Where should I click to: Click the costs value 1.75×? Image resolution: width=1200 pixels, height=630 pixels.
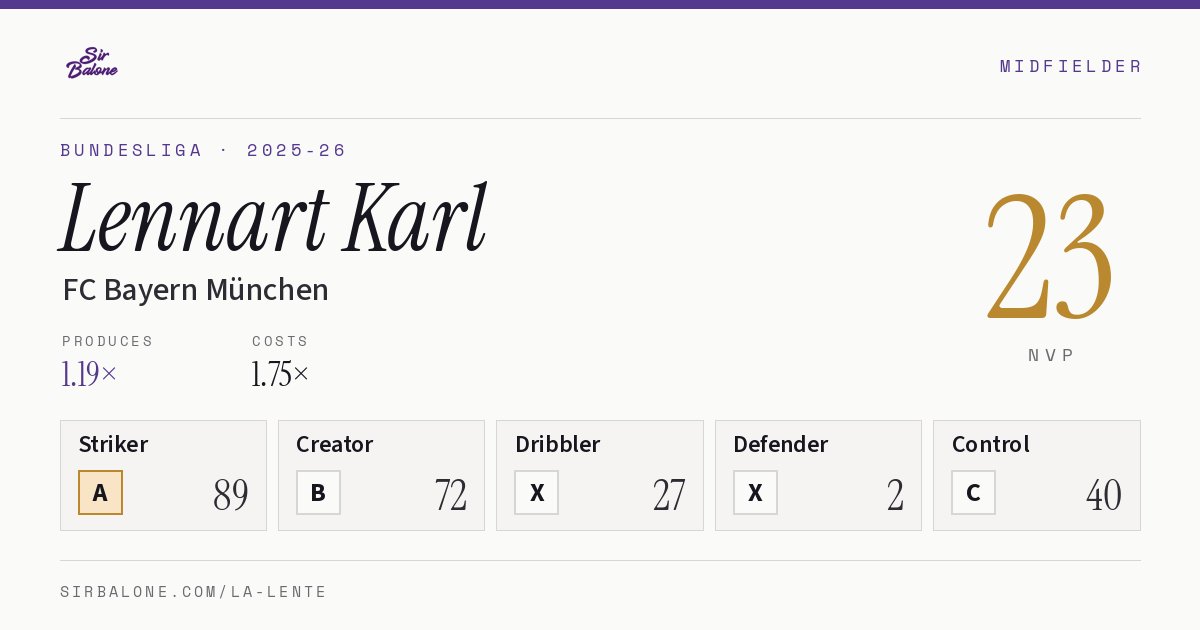coord(280,374)
